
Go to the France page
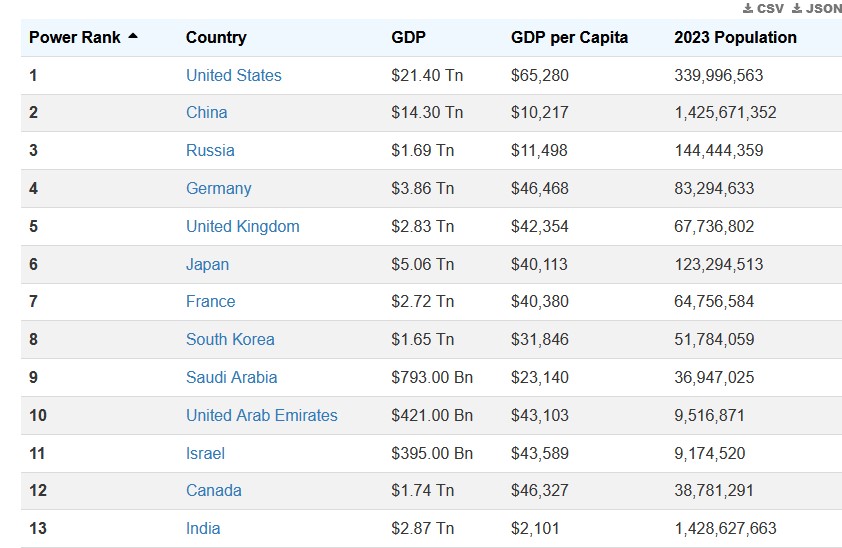coord(210,301)
